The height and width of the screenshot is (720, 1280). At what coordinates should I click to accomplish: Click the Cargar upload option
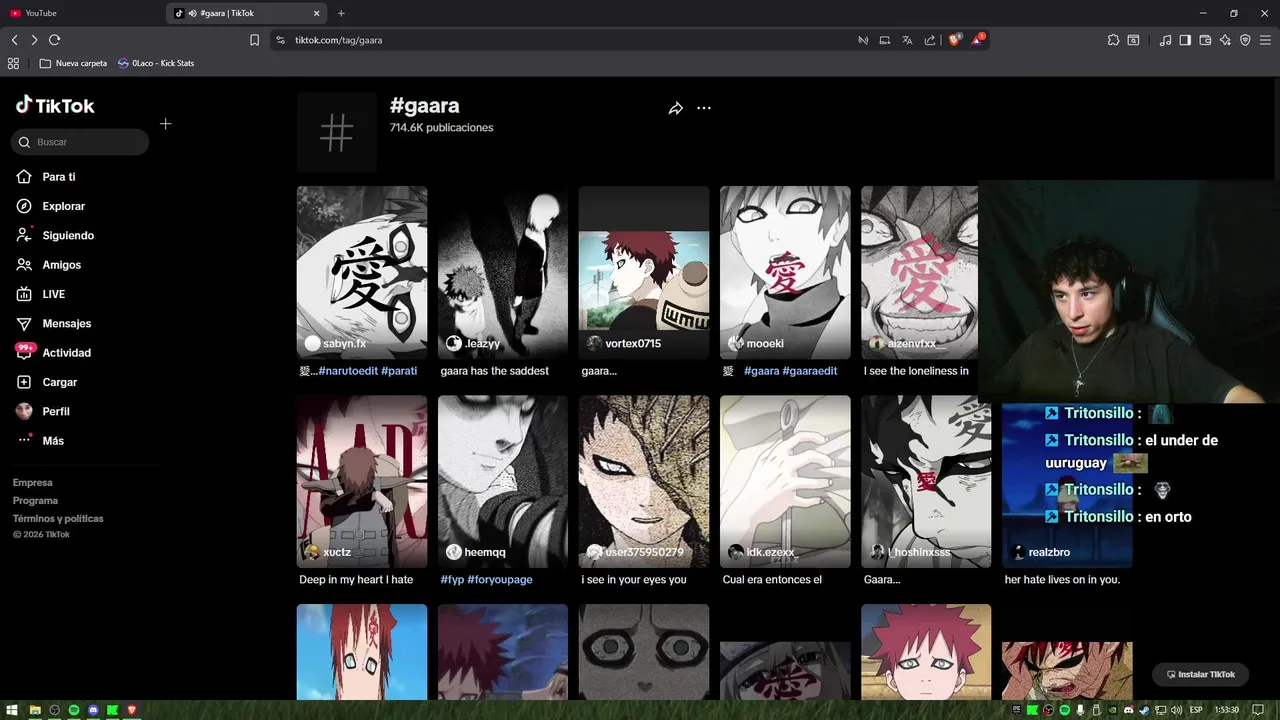[46, 382]
